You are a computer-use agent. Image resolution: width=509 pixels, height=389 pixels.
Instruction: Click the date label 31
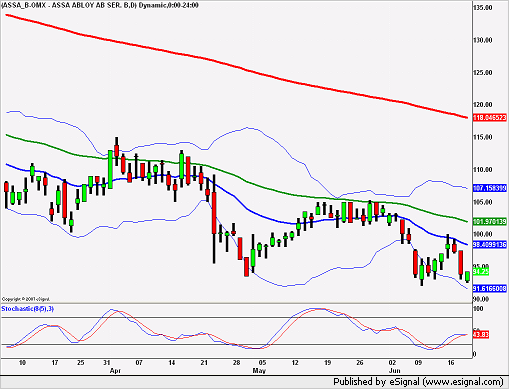coord(107,363)
